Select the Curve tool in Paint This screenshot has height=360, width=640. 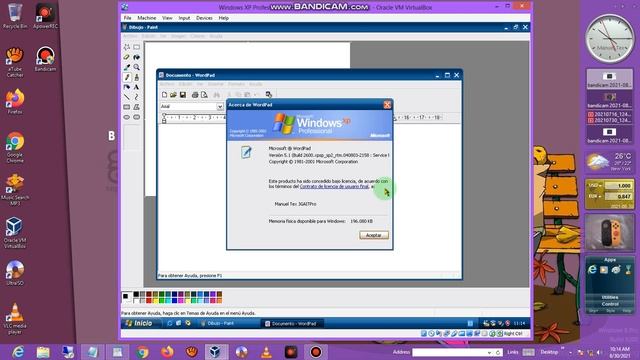coord(136,97)
